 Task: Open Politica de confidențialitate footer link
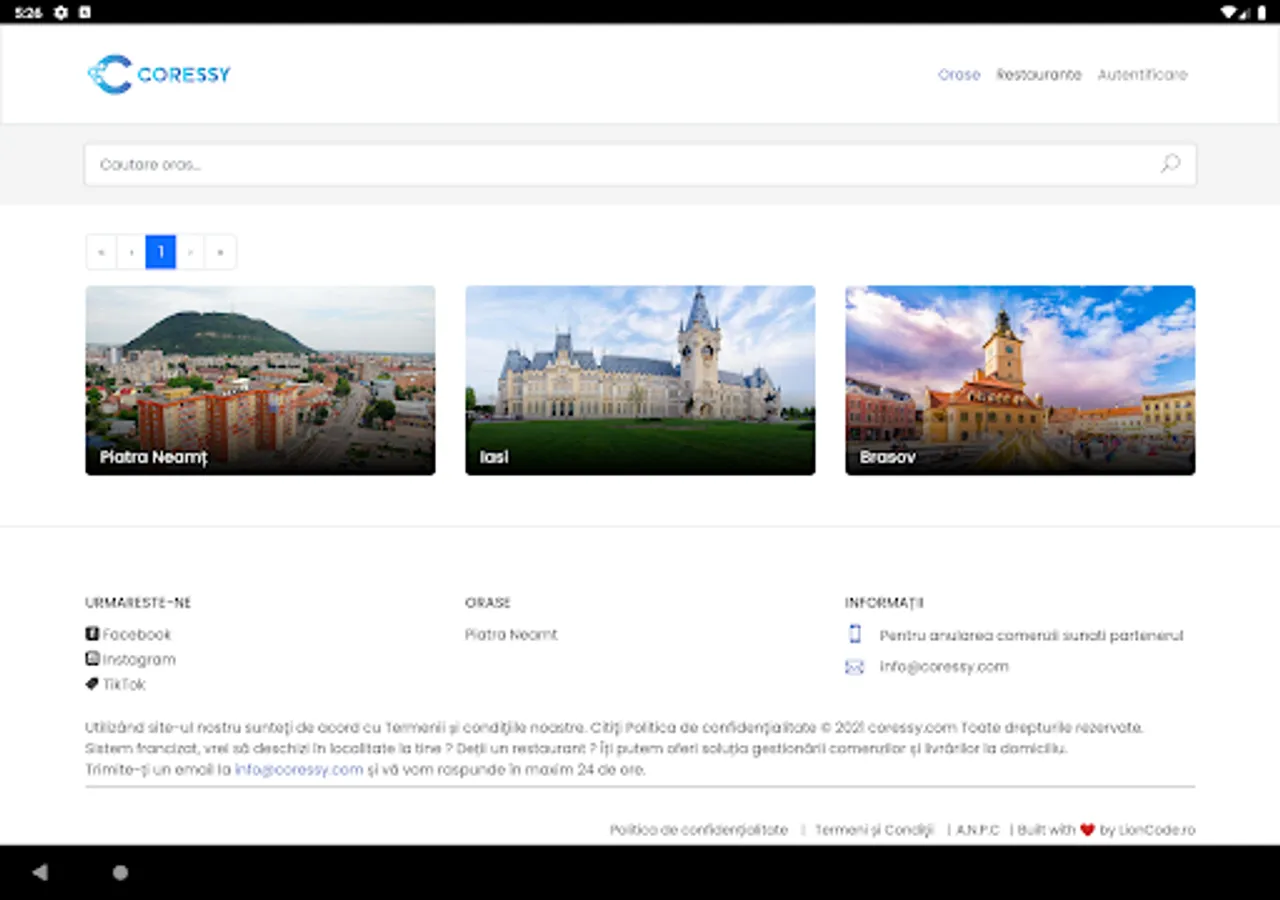(699, 830)
